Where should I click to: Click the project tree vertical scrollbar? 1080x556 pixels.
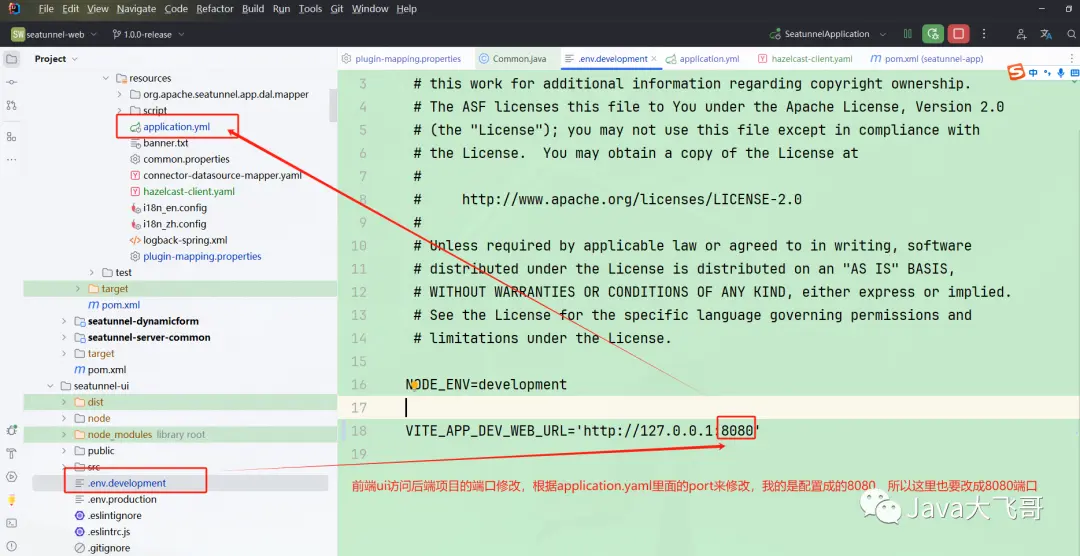(333, 105)
